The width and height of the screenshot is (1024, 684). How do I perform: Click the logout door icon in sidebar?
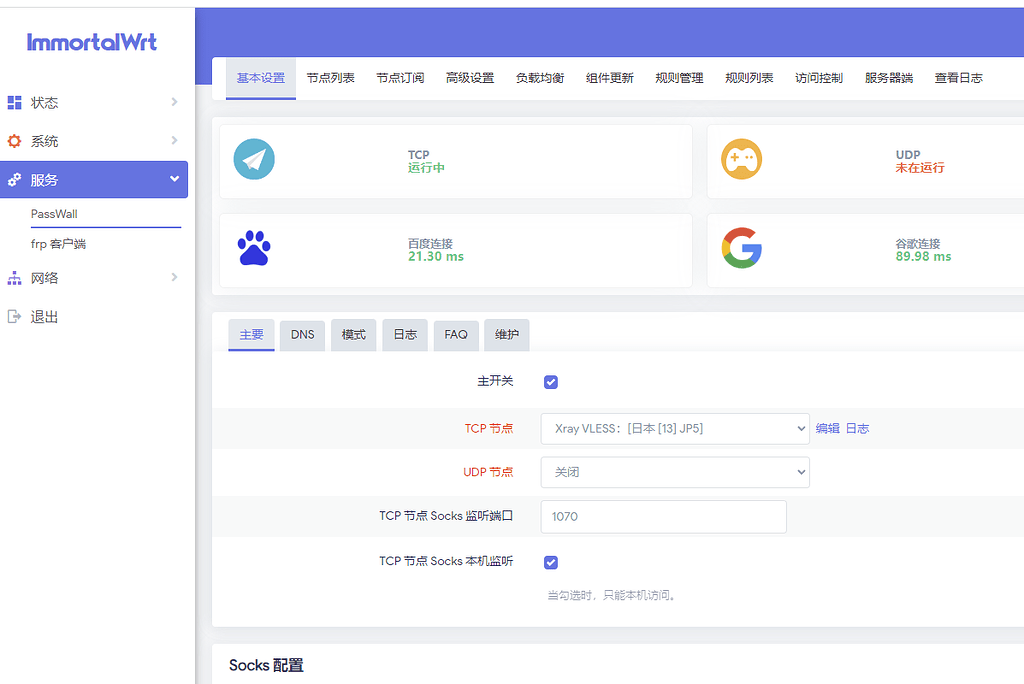click(x=14, y=317)
